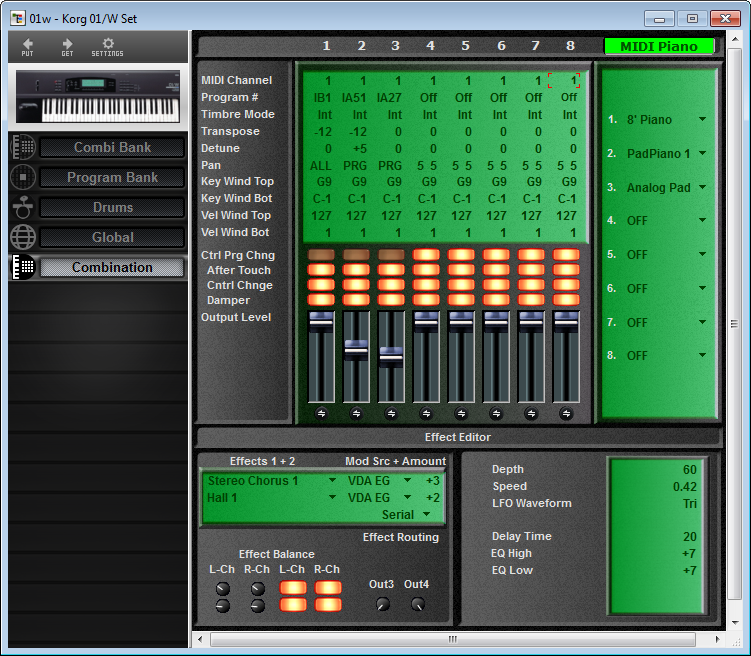The height and width of the screenshot is (656, 751).
Task: Click the Global globe icon
Action: click(x=23, y=237)
